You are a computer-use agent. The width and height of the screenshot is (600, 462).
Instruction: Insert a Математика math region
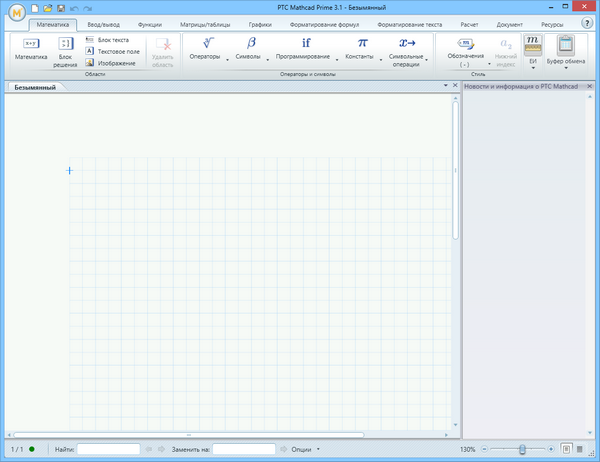[31, 48]
